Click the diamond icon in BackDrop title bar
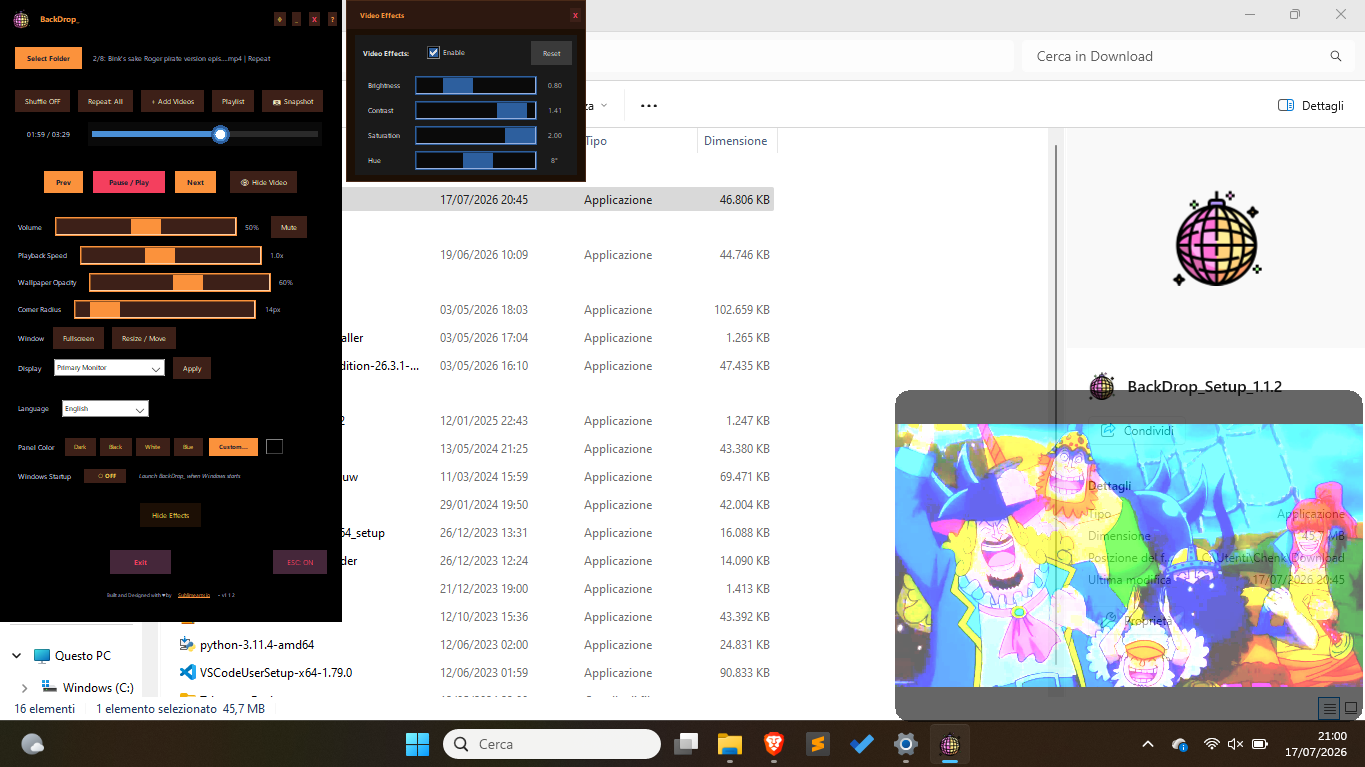The width and height of the screenshot is (1365, 767). pyautogui.click(x=279, y=19)
